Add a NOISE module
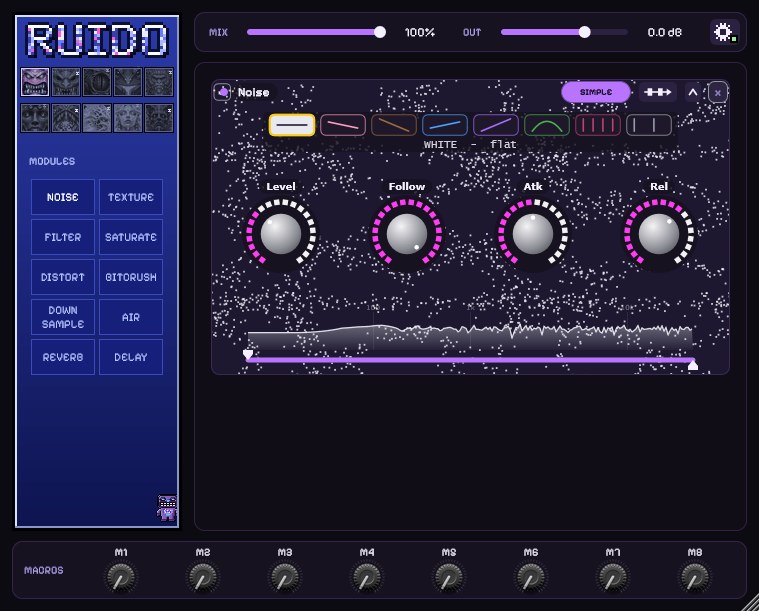Image resolution: width=759 pixels, height=611 pixels. 63,197
